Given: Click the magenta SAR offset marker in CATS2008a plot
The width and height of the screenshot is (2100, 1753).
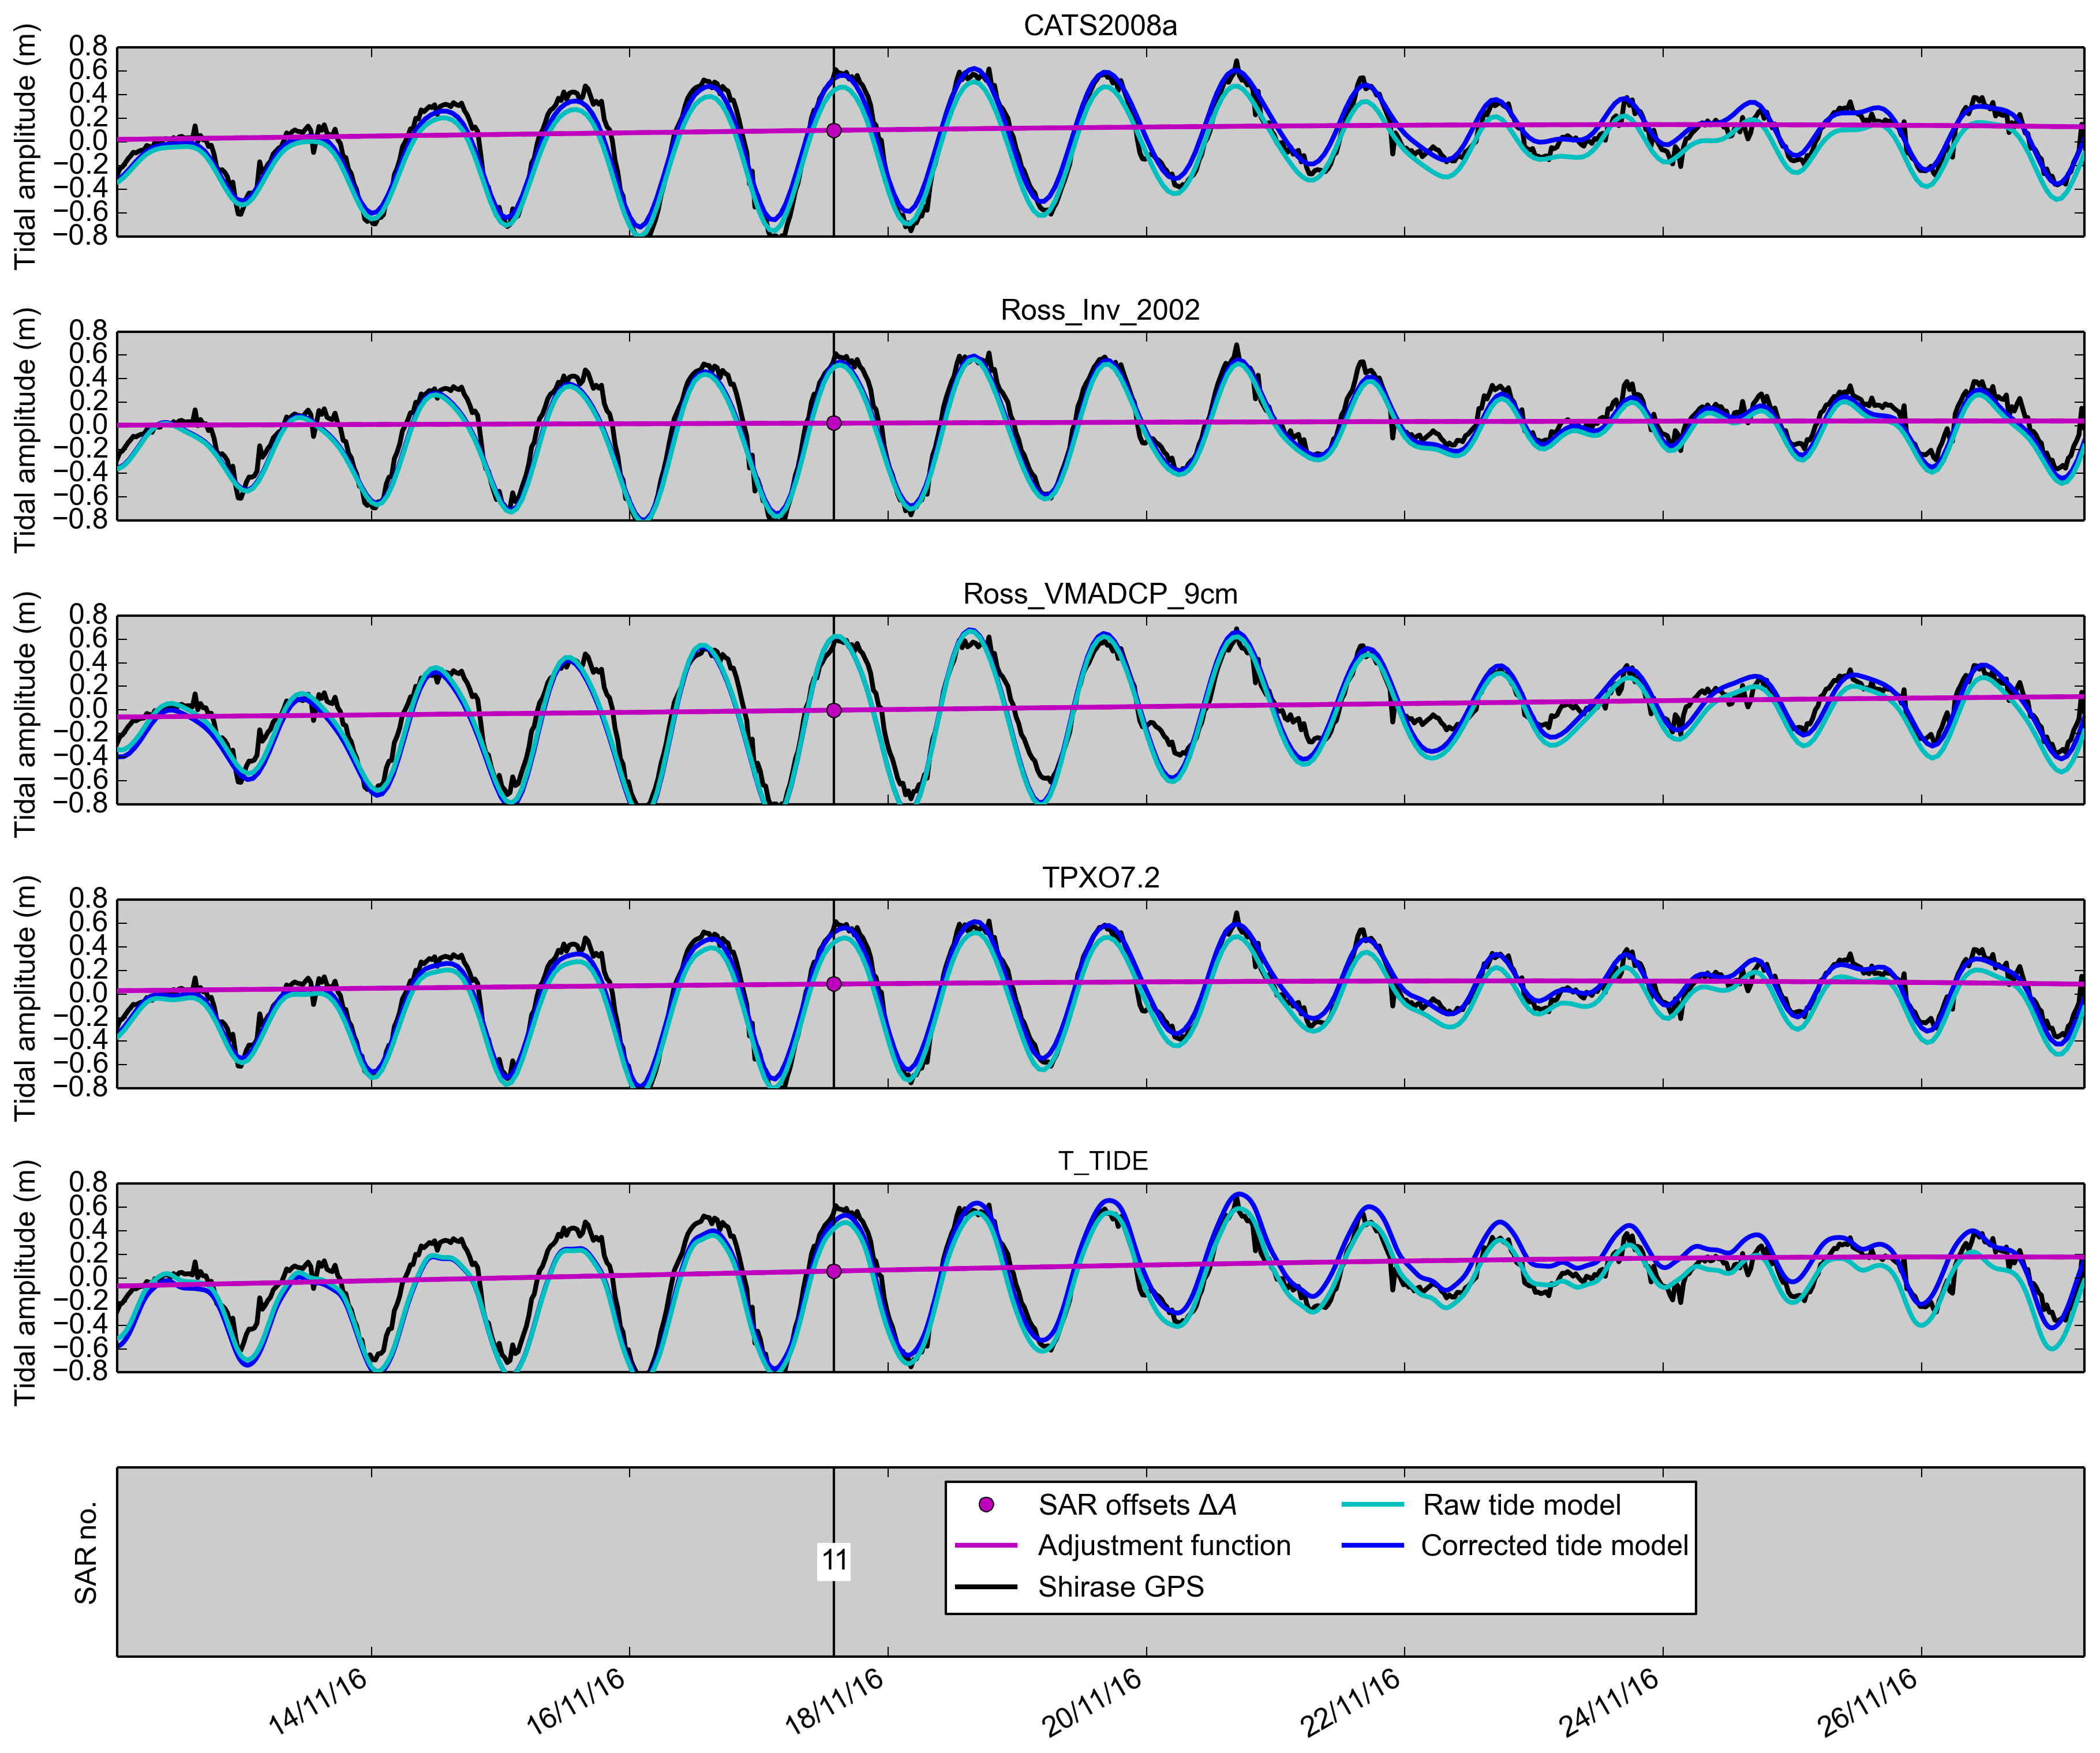Looking at the screenshot, I should [834, 130].
